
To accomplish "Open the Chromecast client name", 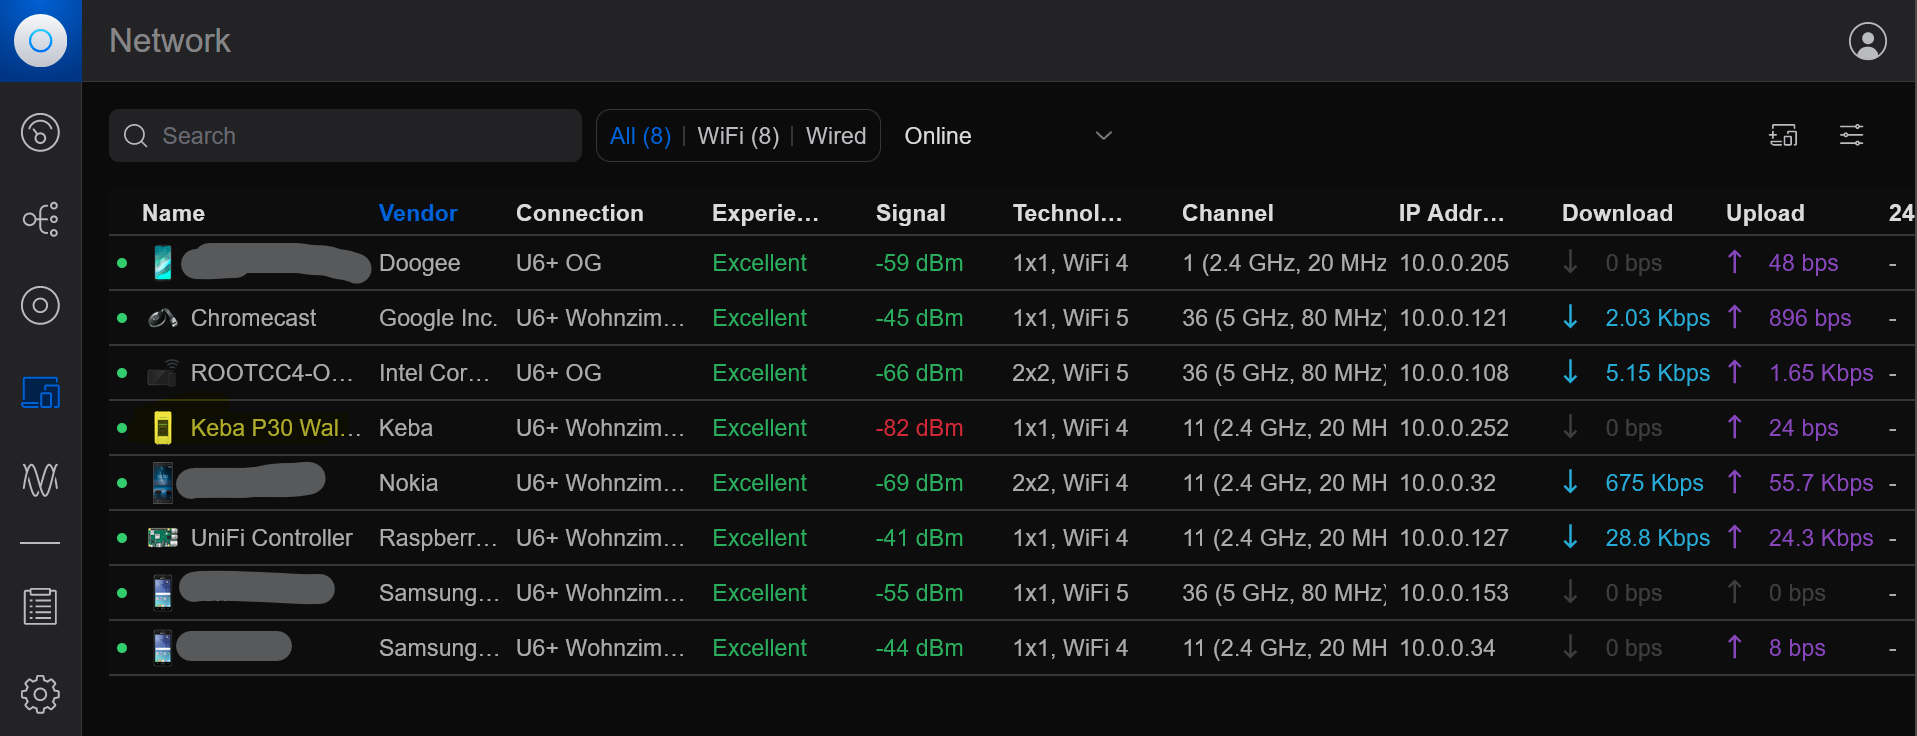I will [253, 318].
